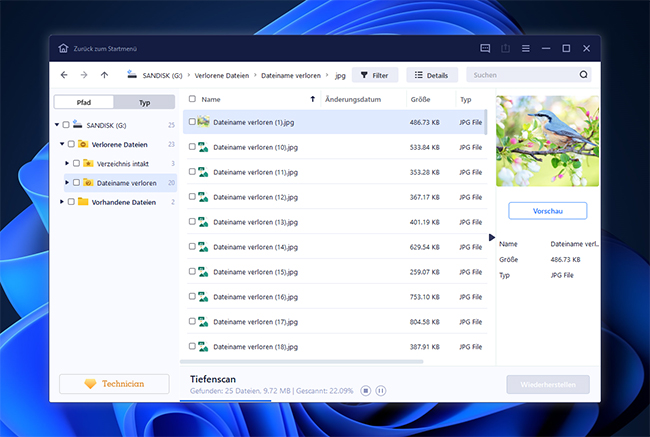Viewport: 650px width, 437px height.
Task: Click the Verlorene Dateien folder icon
Action: 83,144
